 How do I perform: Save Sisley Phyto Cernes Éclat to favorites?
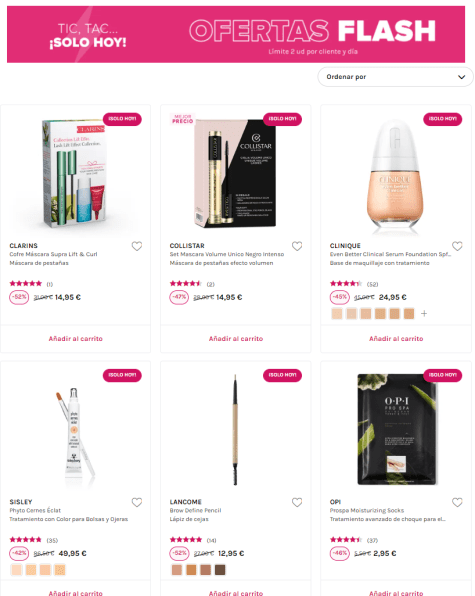[137, 502]
